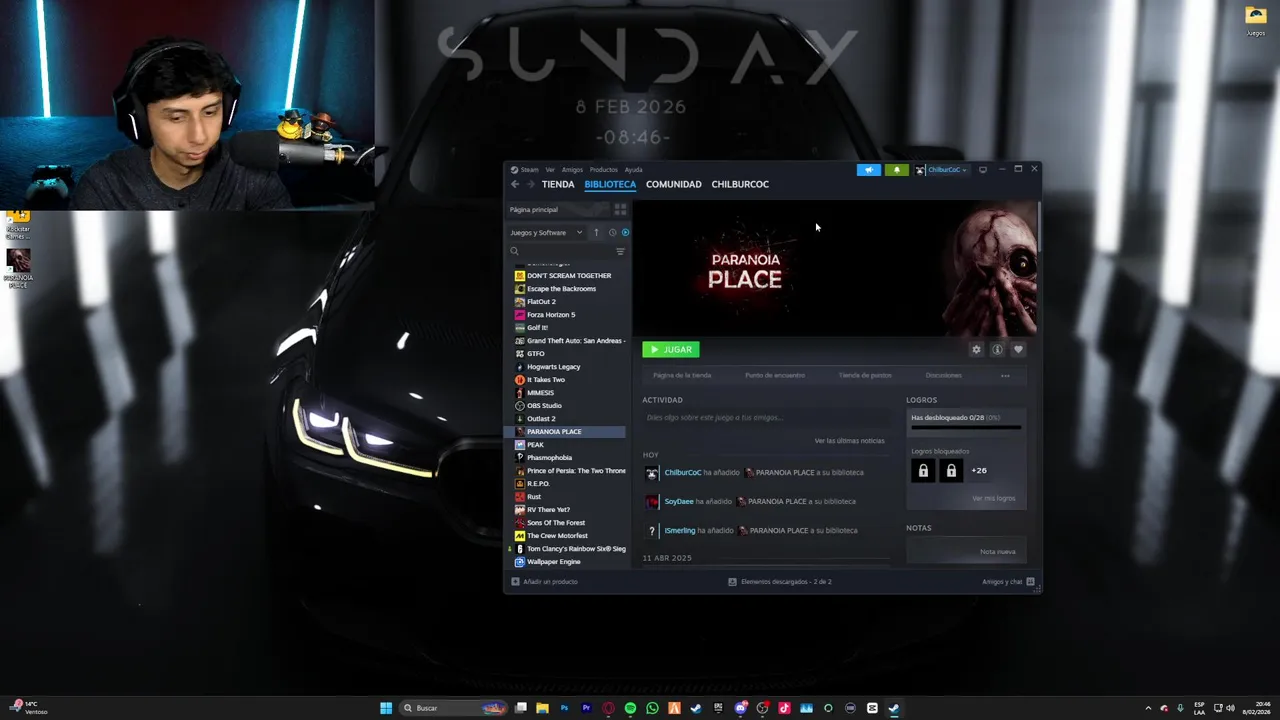
Task: Expand the ChilburCoC account dropdown
Action: coord(942,170)
